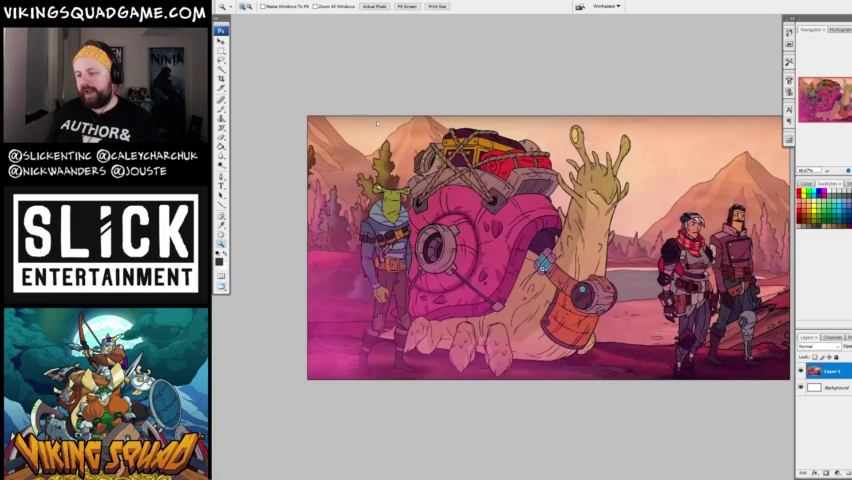Open the Normal blend mode dropdown

818,346
